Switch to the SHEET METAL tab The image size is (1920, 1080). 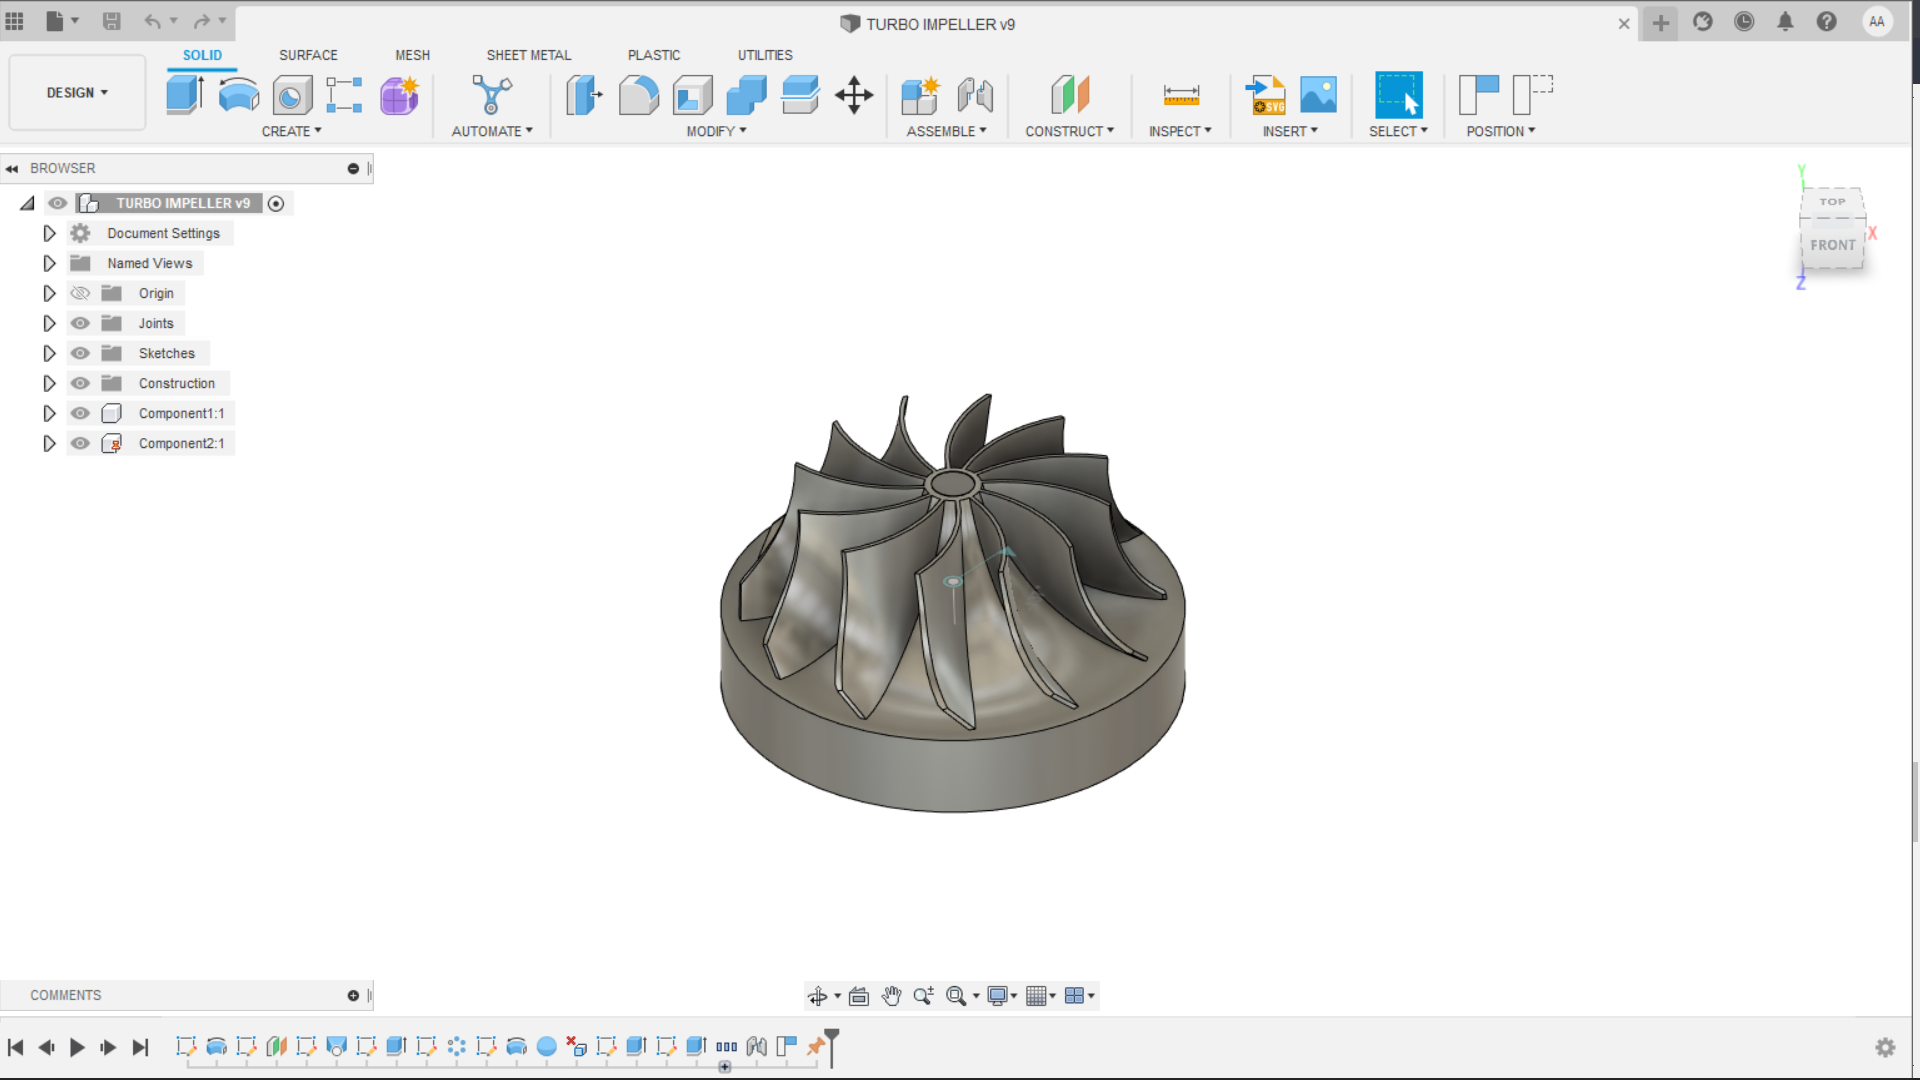click(528, 55)
